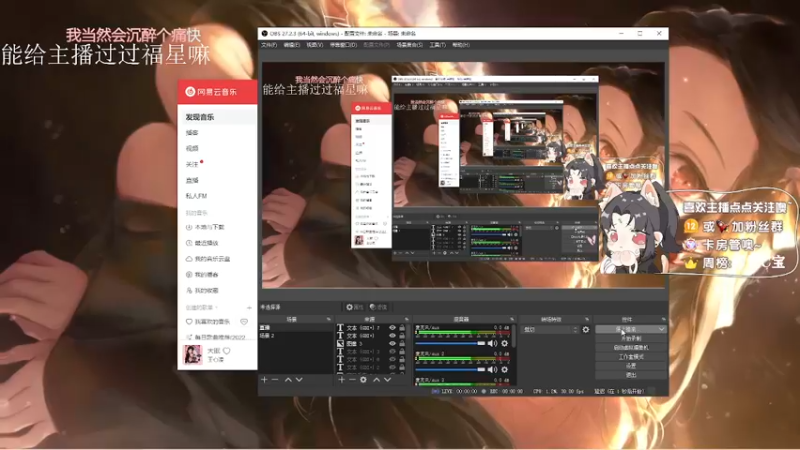Screen dimensions: 800x450
Task: Pop out the 混音器 dock panel
Action: point(512,319)
